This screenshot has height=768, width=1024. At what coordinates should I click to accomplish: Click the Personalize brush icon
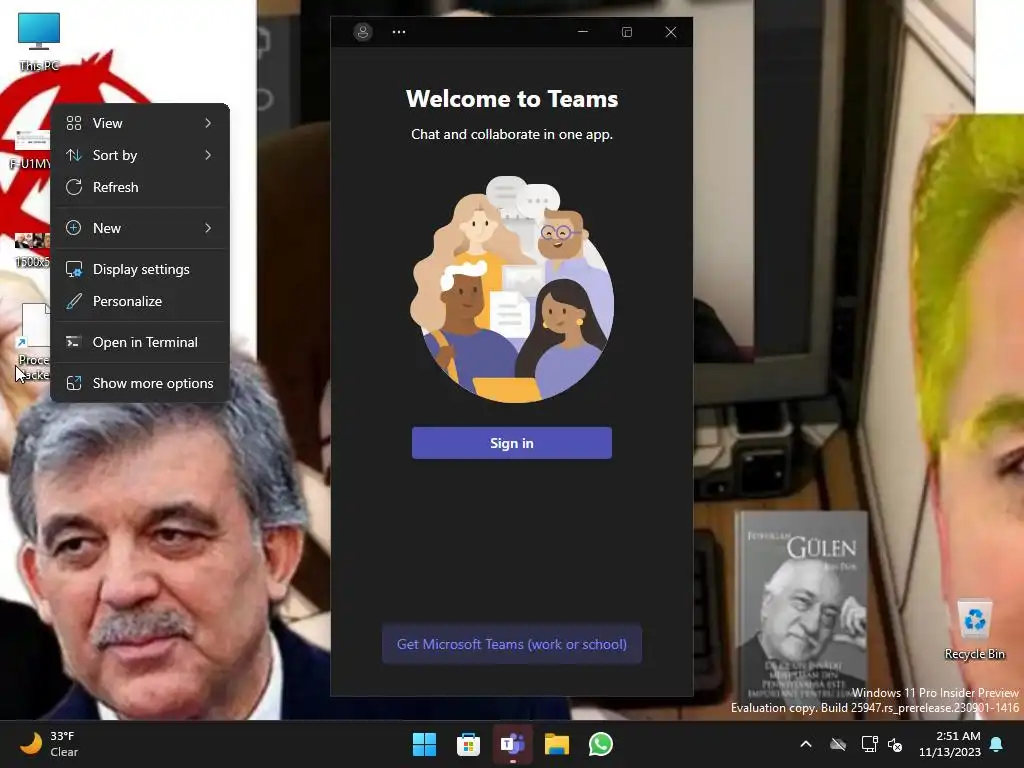[x=74, y=301]
